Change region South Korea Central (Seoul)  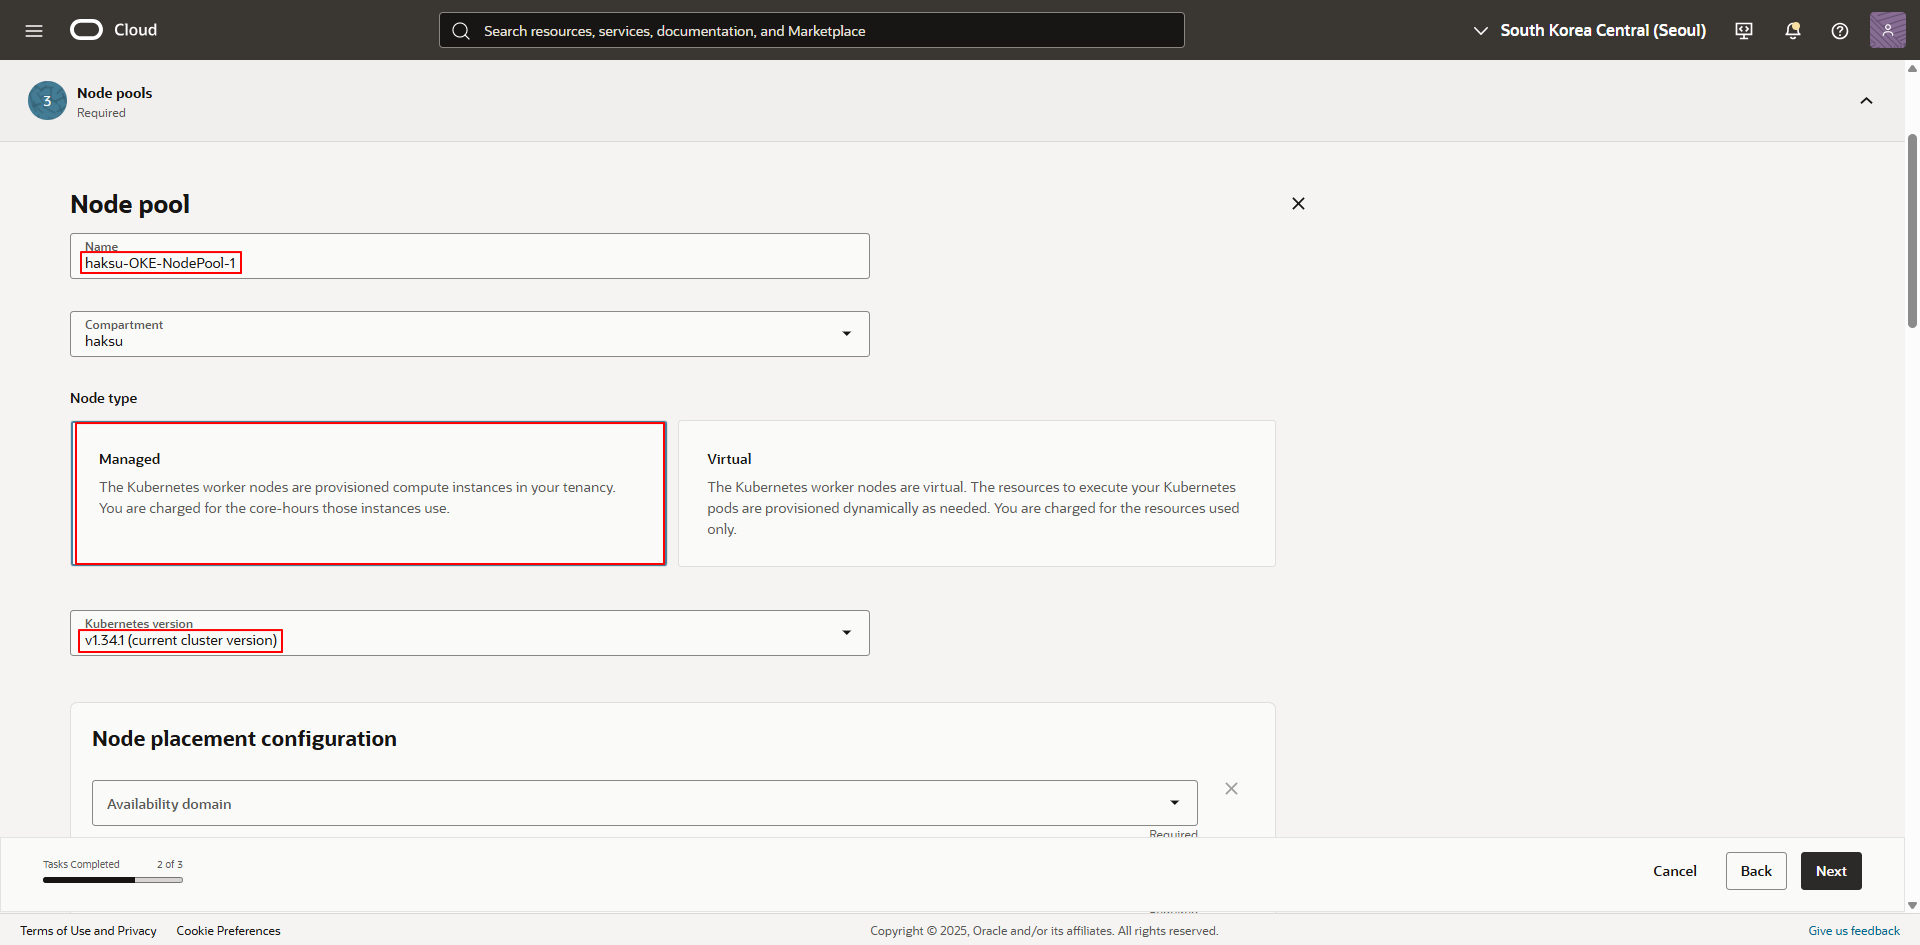tap(1590, 31)
